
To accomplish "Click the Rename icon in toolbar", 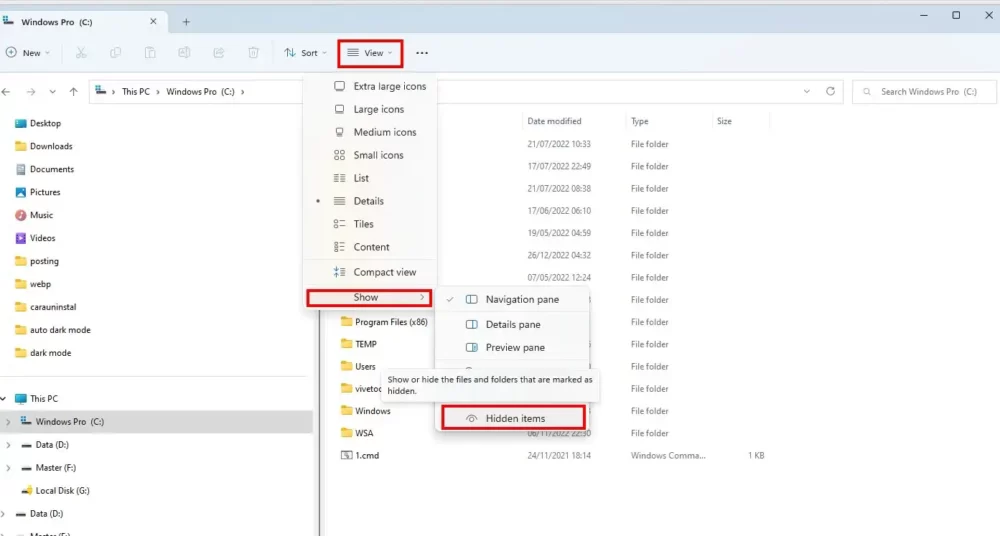I will pyautogui.click(x=184, y=53).
